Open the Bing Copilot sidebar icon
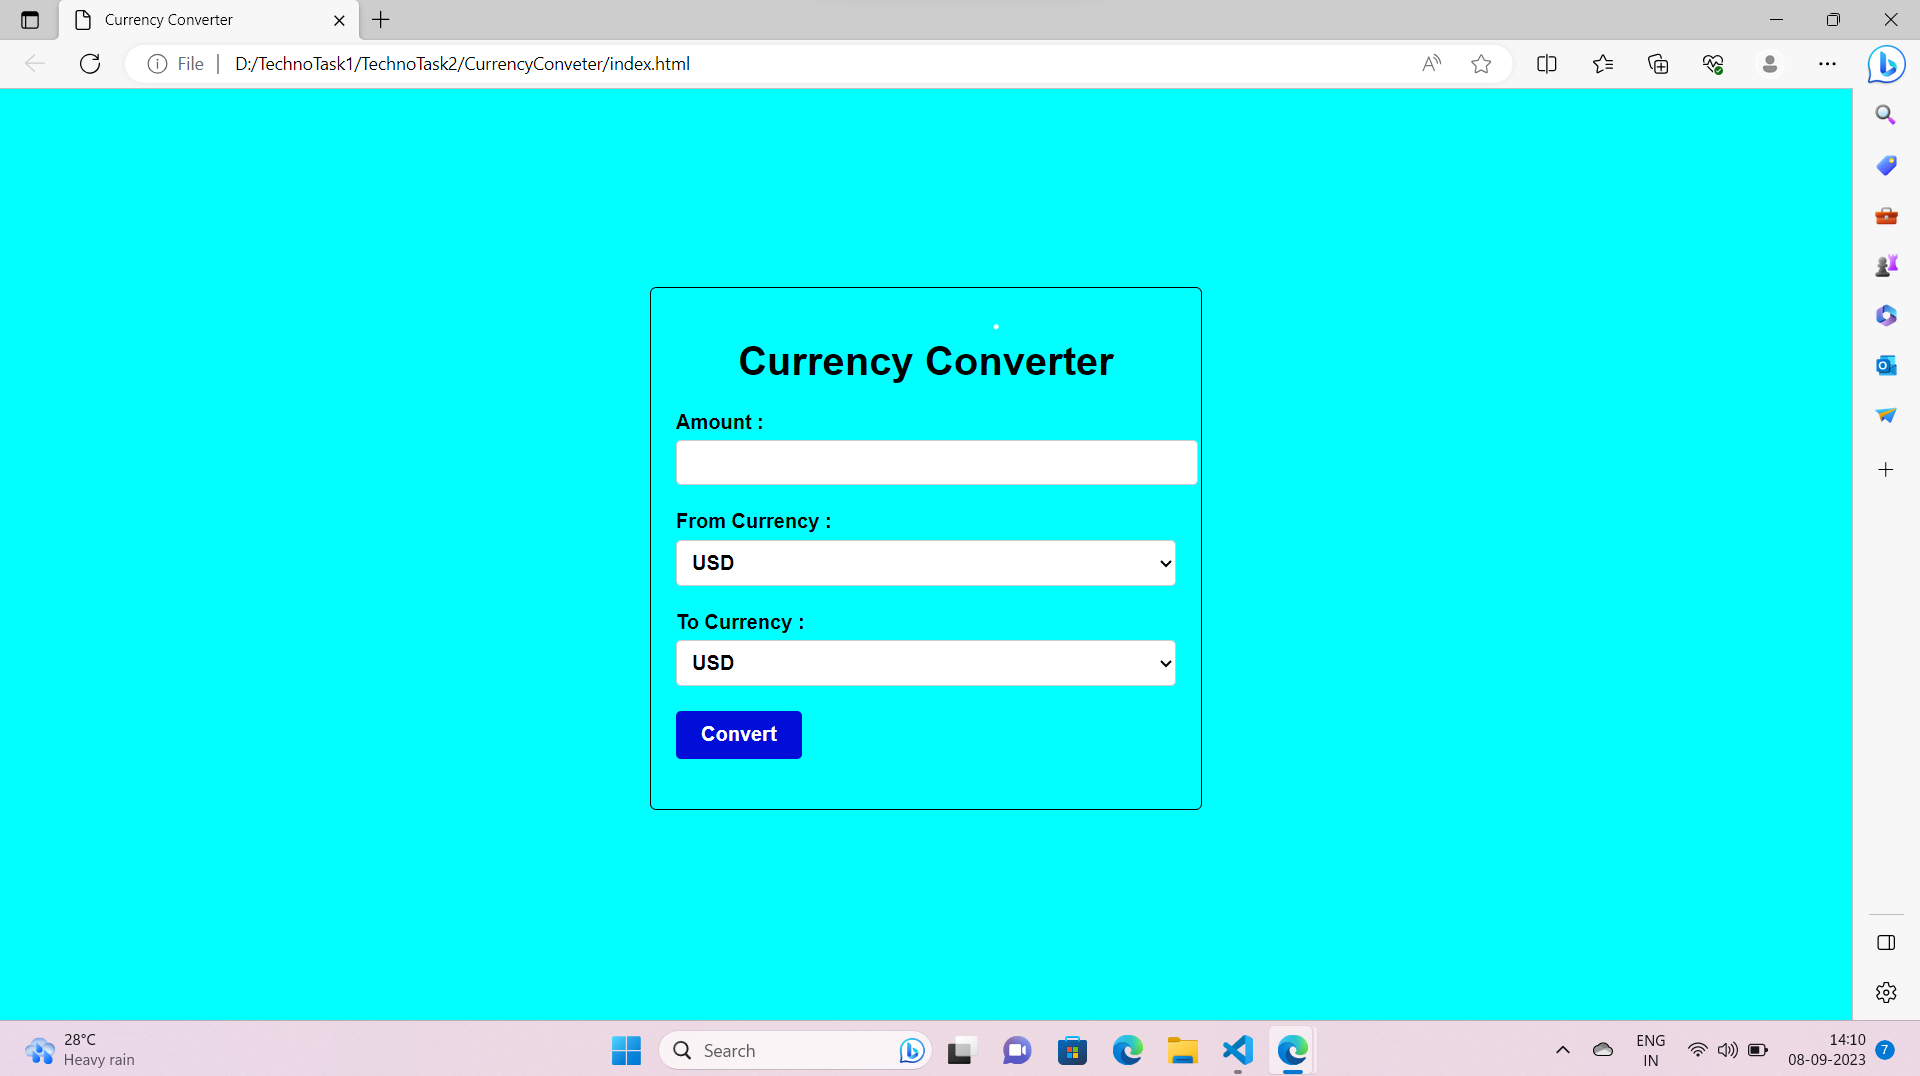Image resolution: width=1920 pixels, height=1076 pixels. point(1886,65)
